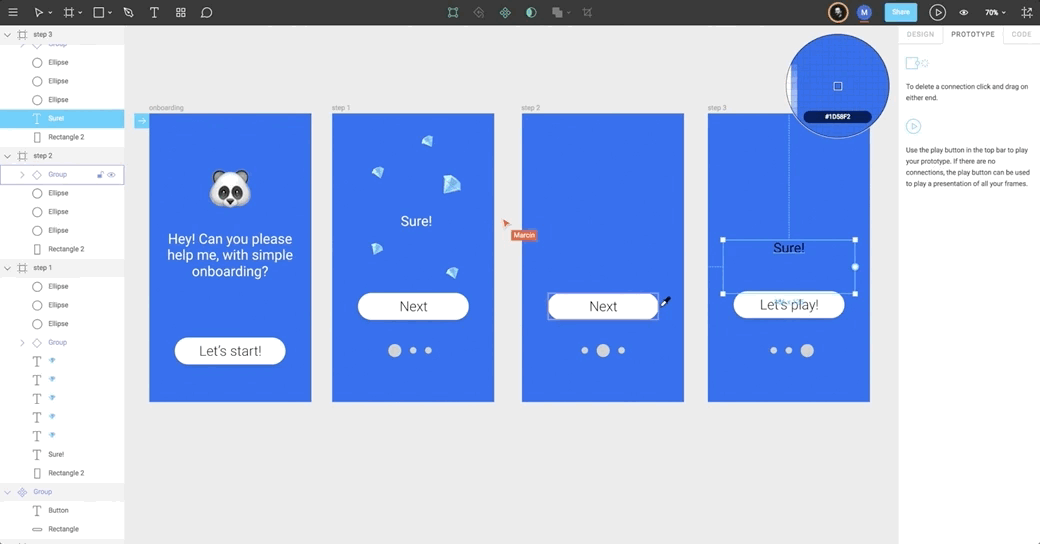Click the step 2 frame title on canvas
Viewport: 1040px width, 544px height.
pos(531,107)
